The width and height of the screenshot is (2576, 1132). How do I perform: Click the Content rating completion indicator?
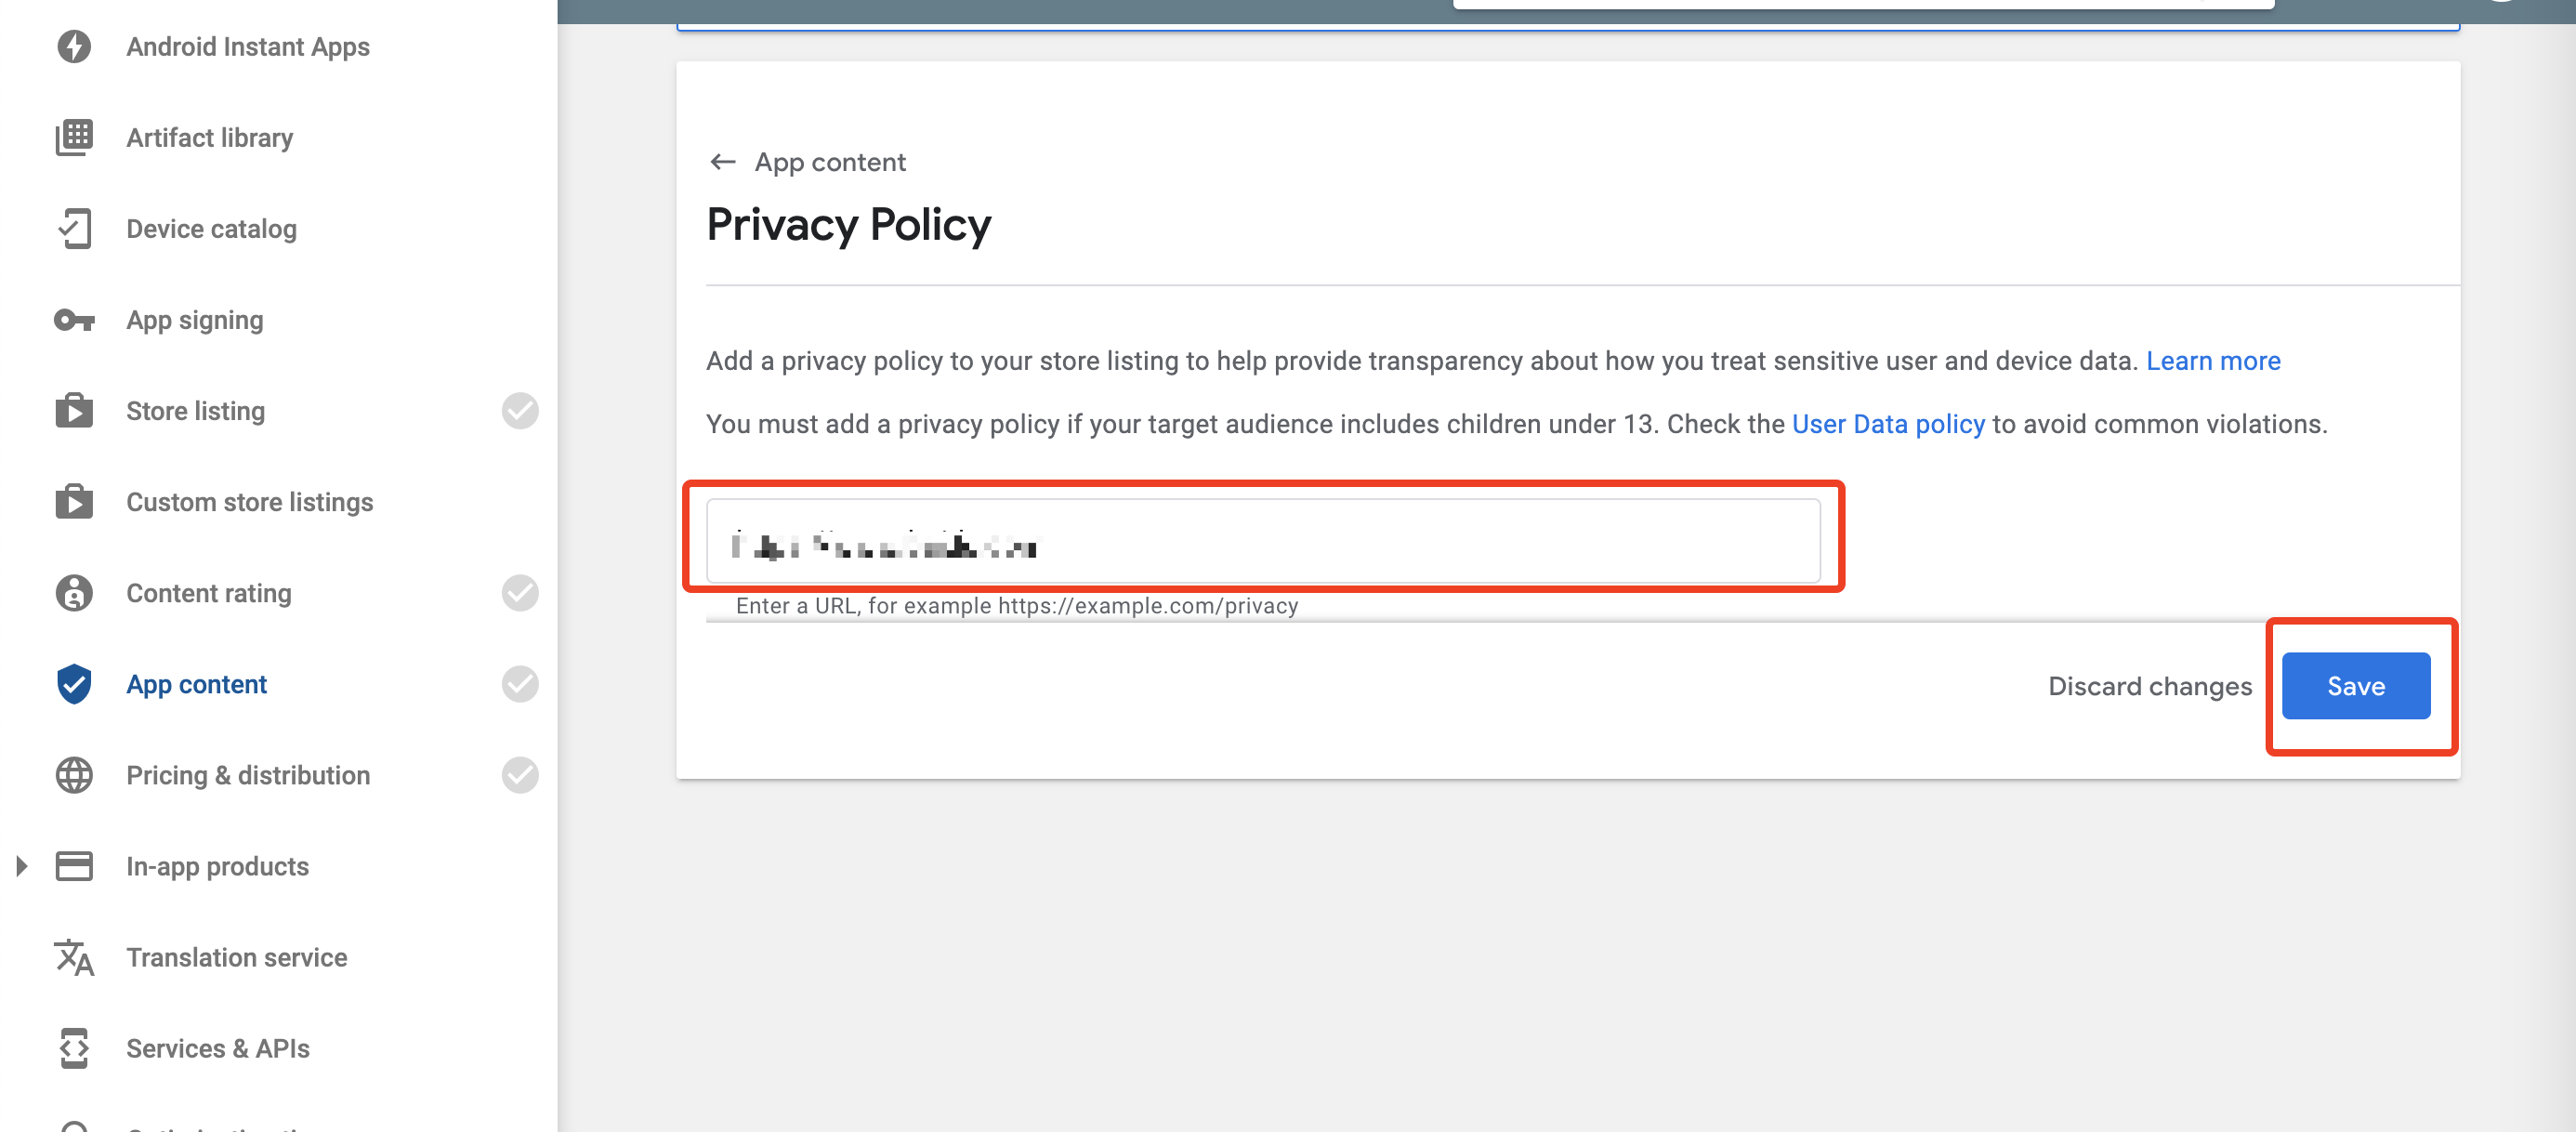pos(521,593)
